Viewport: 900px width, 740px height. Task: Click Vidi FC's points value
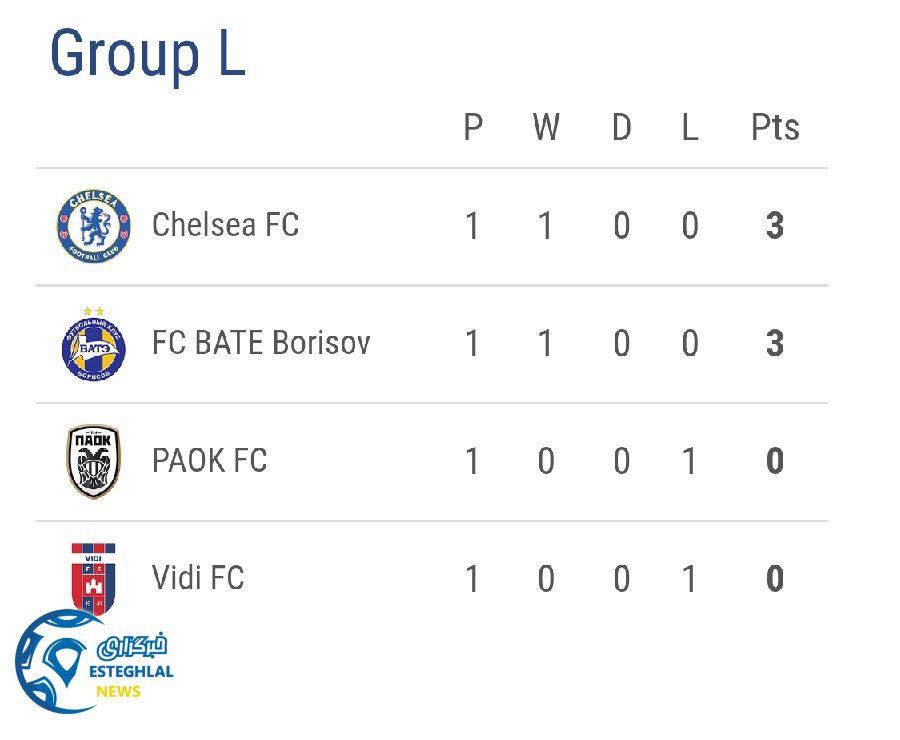tap(774, 580)
